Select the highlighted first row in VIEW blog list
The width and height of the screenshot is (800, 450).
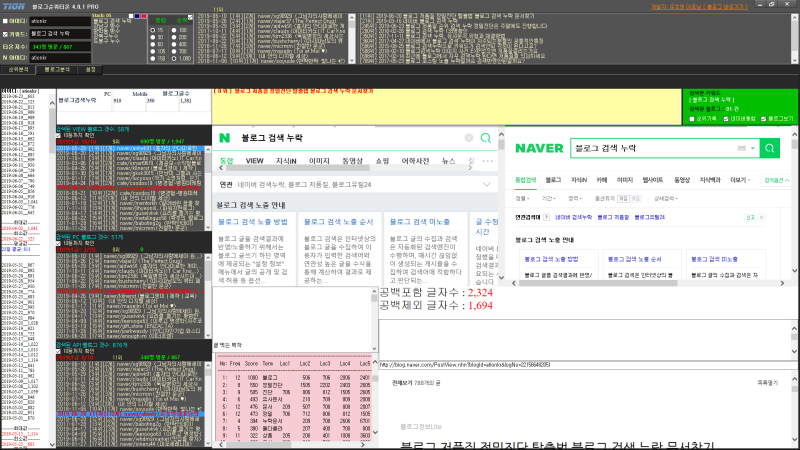130,148
